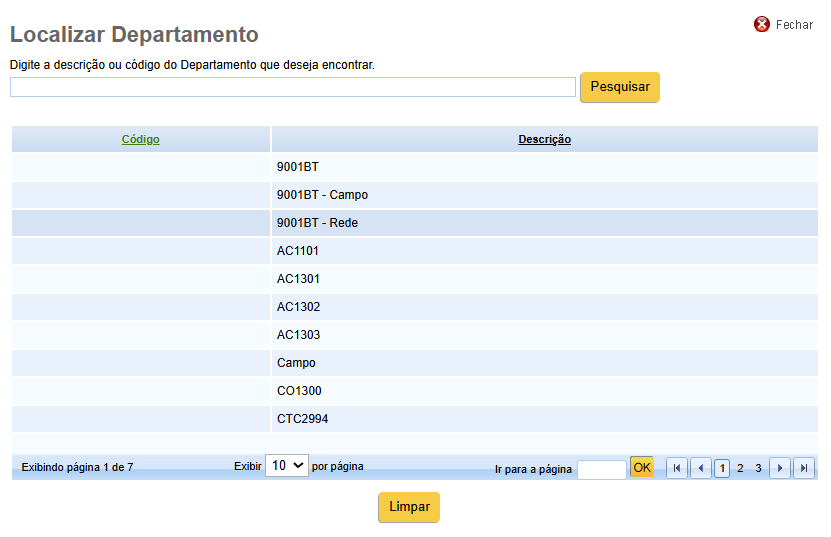Focus the department search text field

tap(293, 87)
